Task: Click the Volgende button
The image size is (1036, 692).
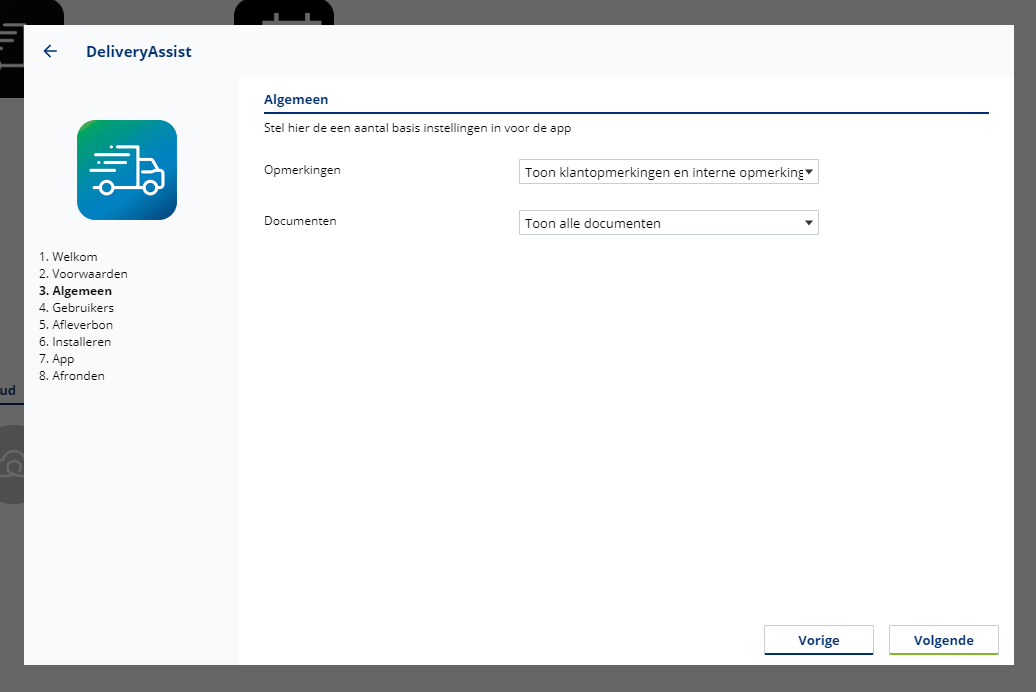Action: pos(944,640)
